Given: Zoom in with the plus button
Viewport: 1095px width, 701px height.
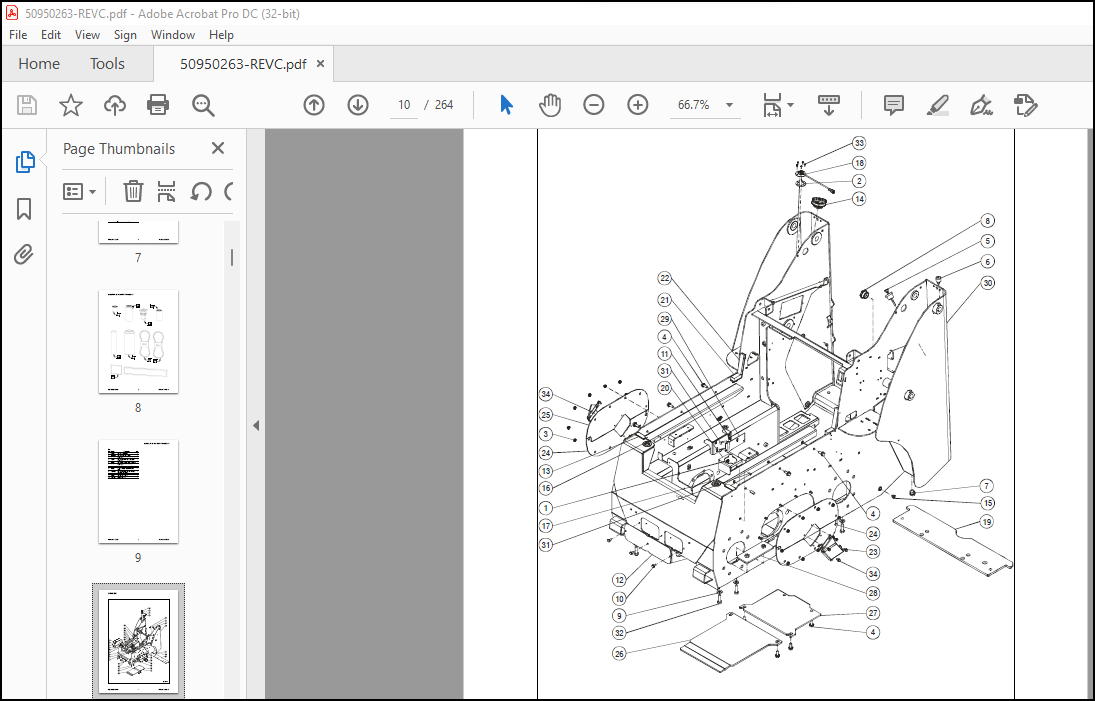Looking at the screenshot, I should [638, 105].
